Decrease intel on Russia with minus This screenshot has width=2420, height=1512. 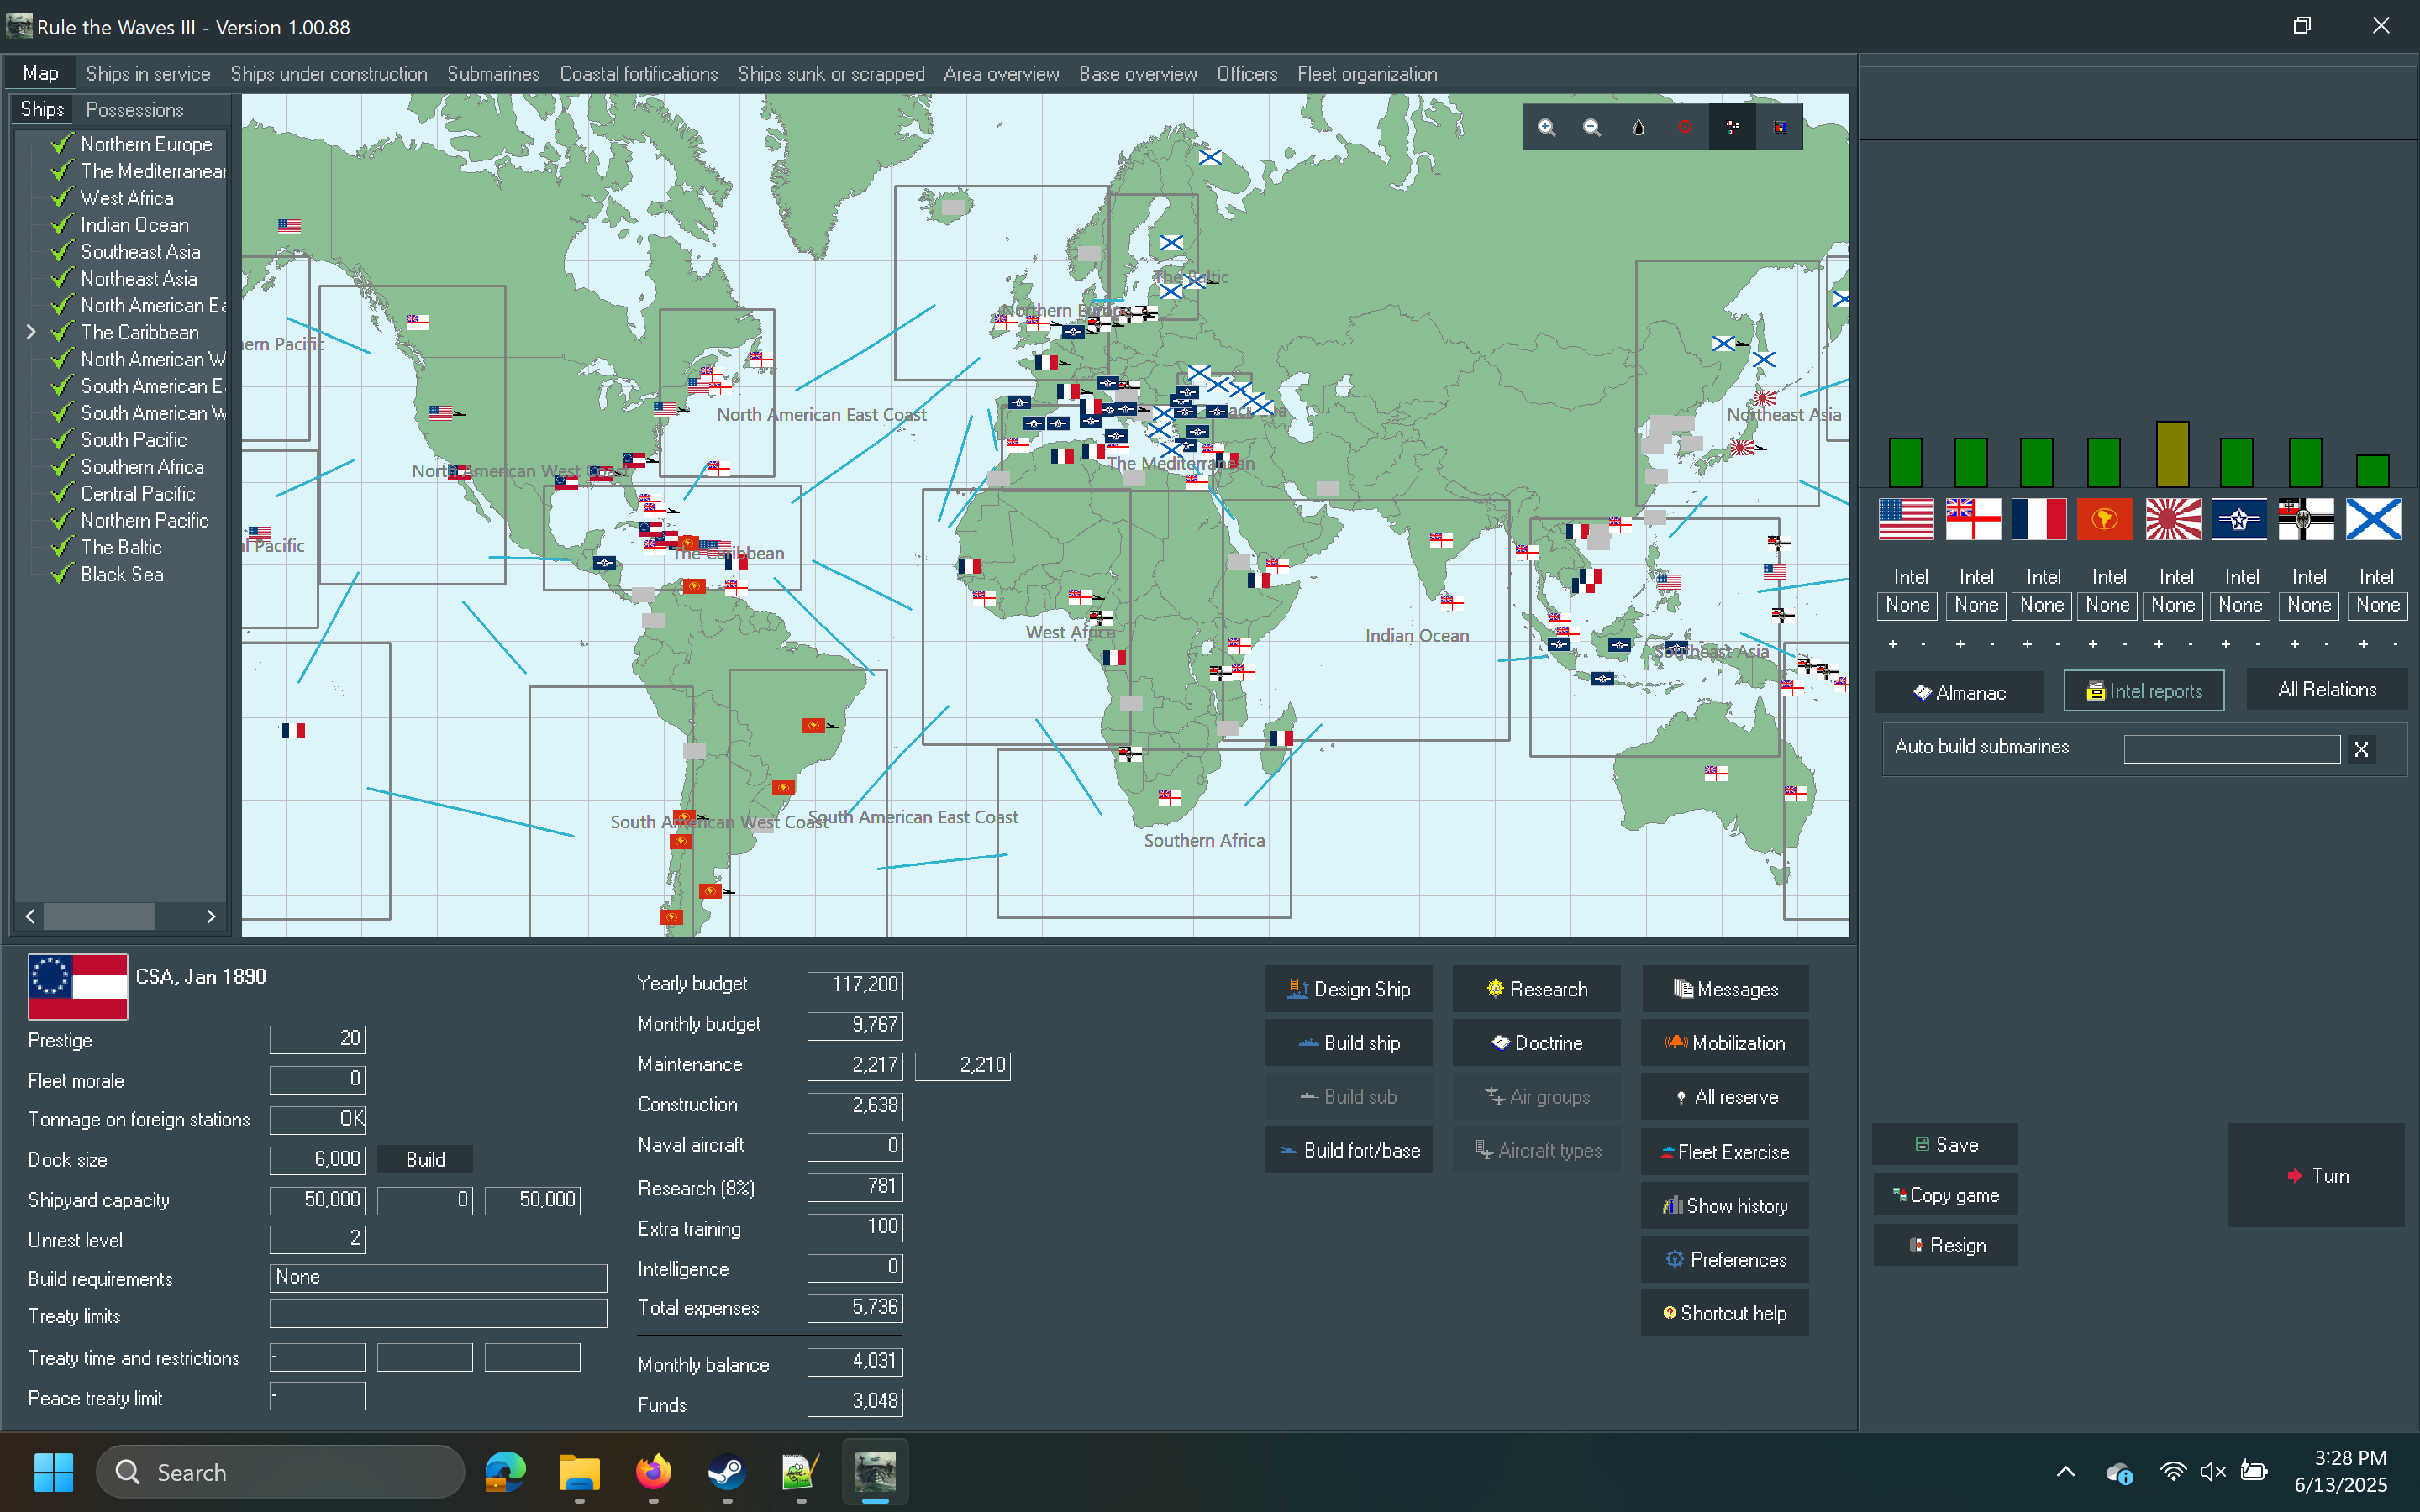(2395, 645)
